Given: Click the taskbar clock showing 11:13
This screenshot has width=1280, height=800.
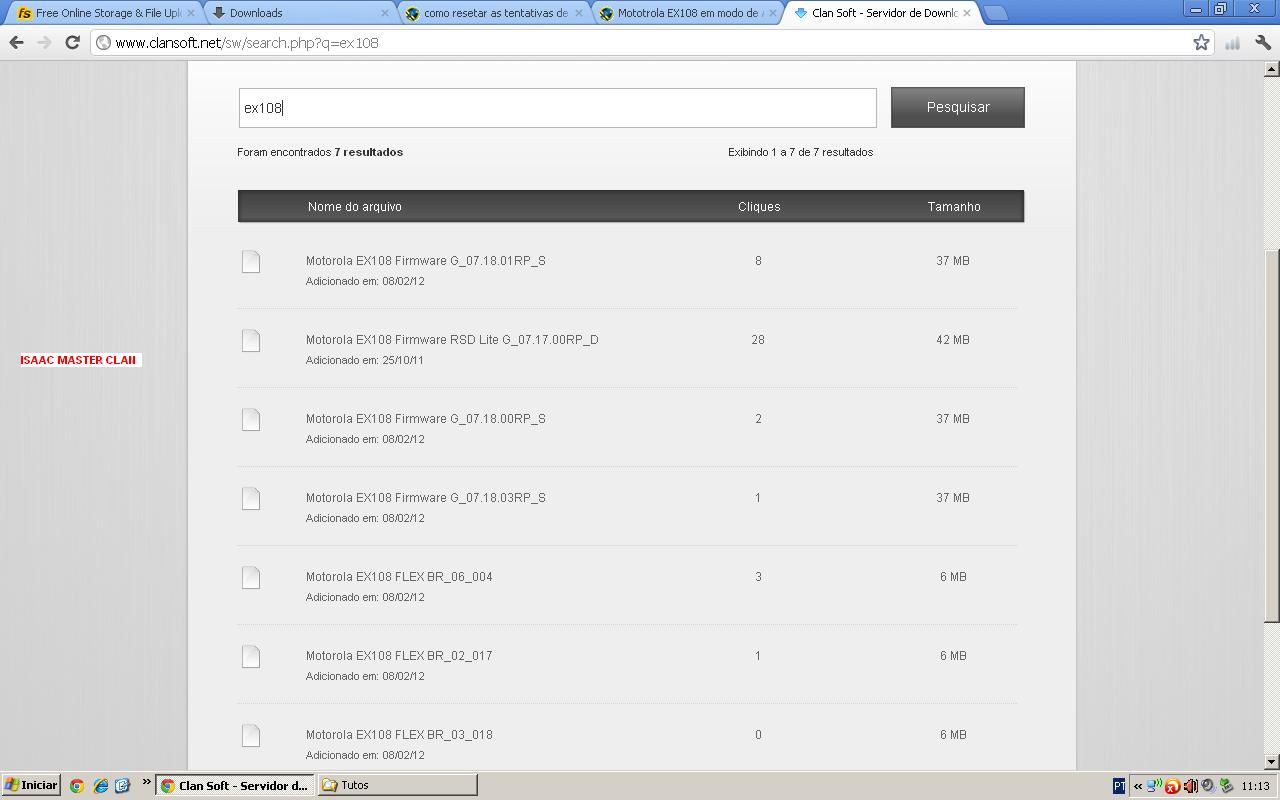Looking at the screenshot, I should [1255, 786].
